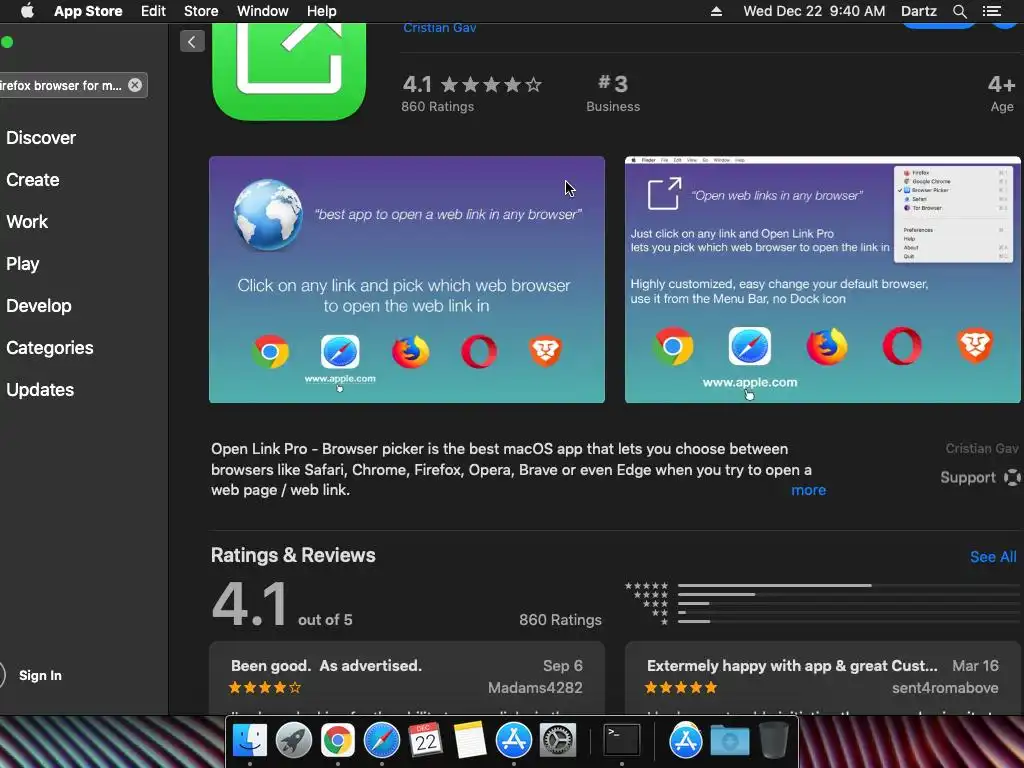
Task: Click the #3 Business ranking
Action: click(613, 94)
